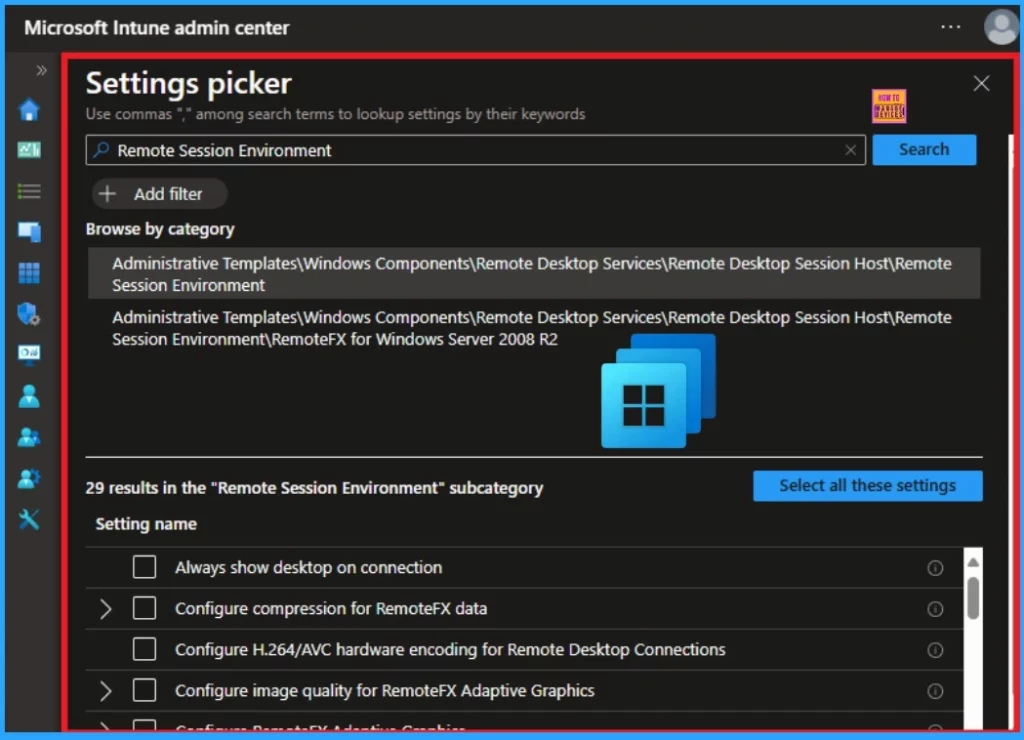
Task: Check Configure image quality for RemoteFX Adaptive Graphics
Action: pos(144,690)
